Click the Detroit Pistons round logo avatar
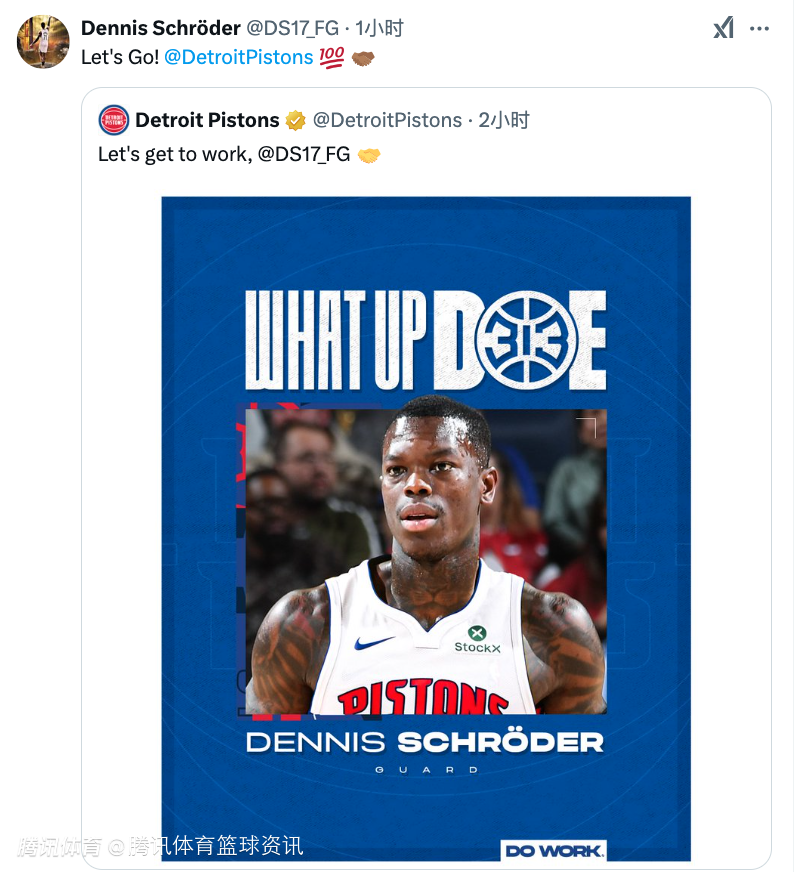 click(x=114, y=120)
